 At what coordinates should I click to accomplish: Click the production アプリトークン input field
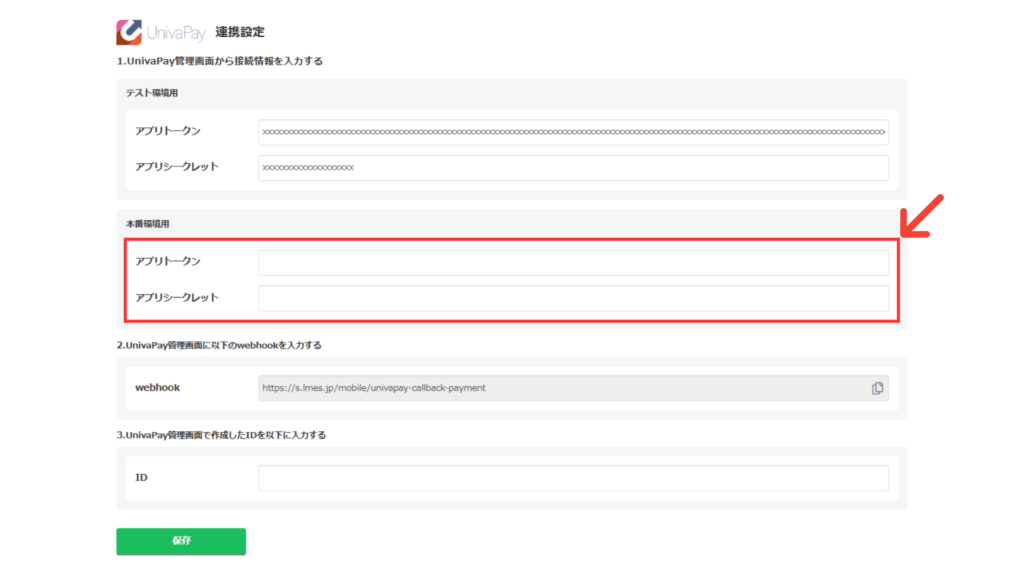click(573, 262)
